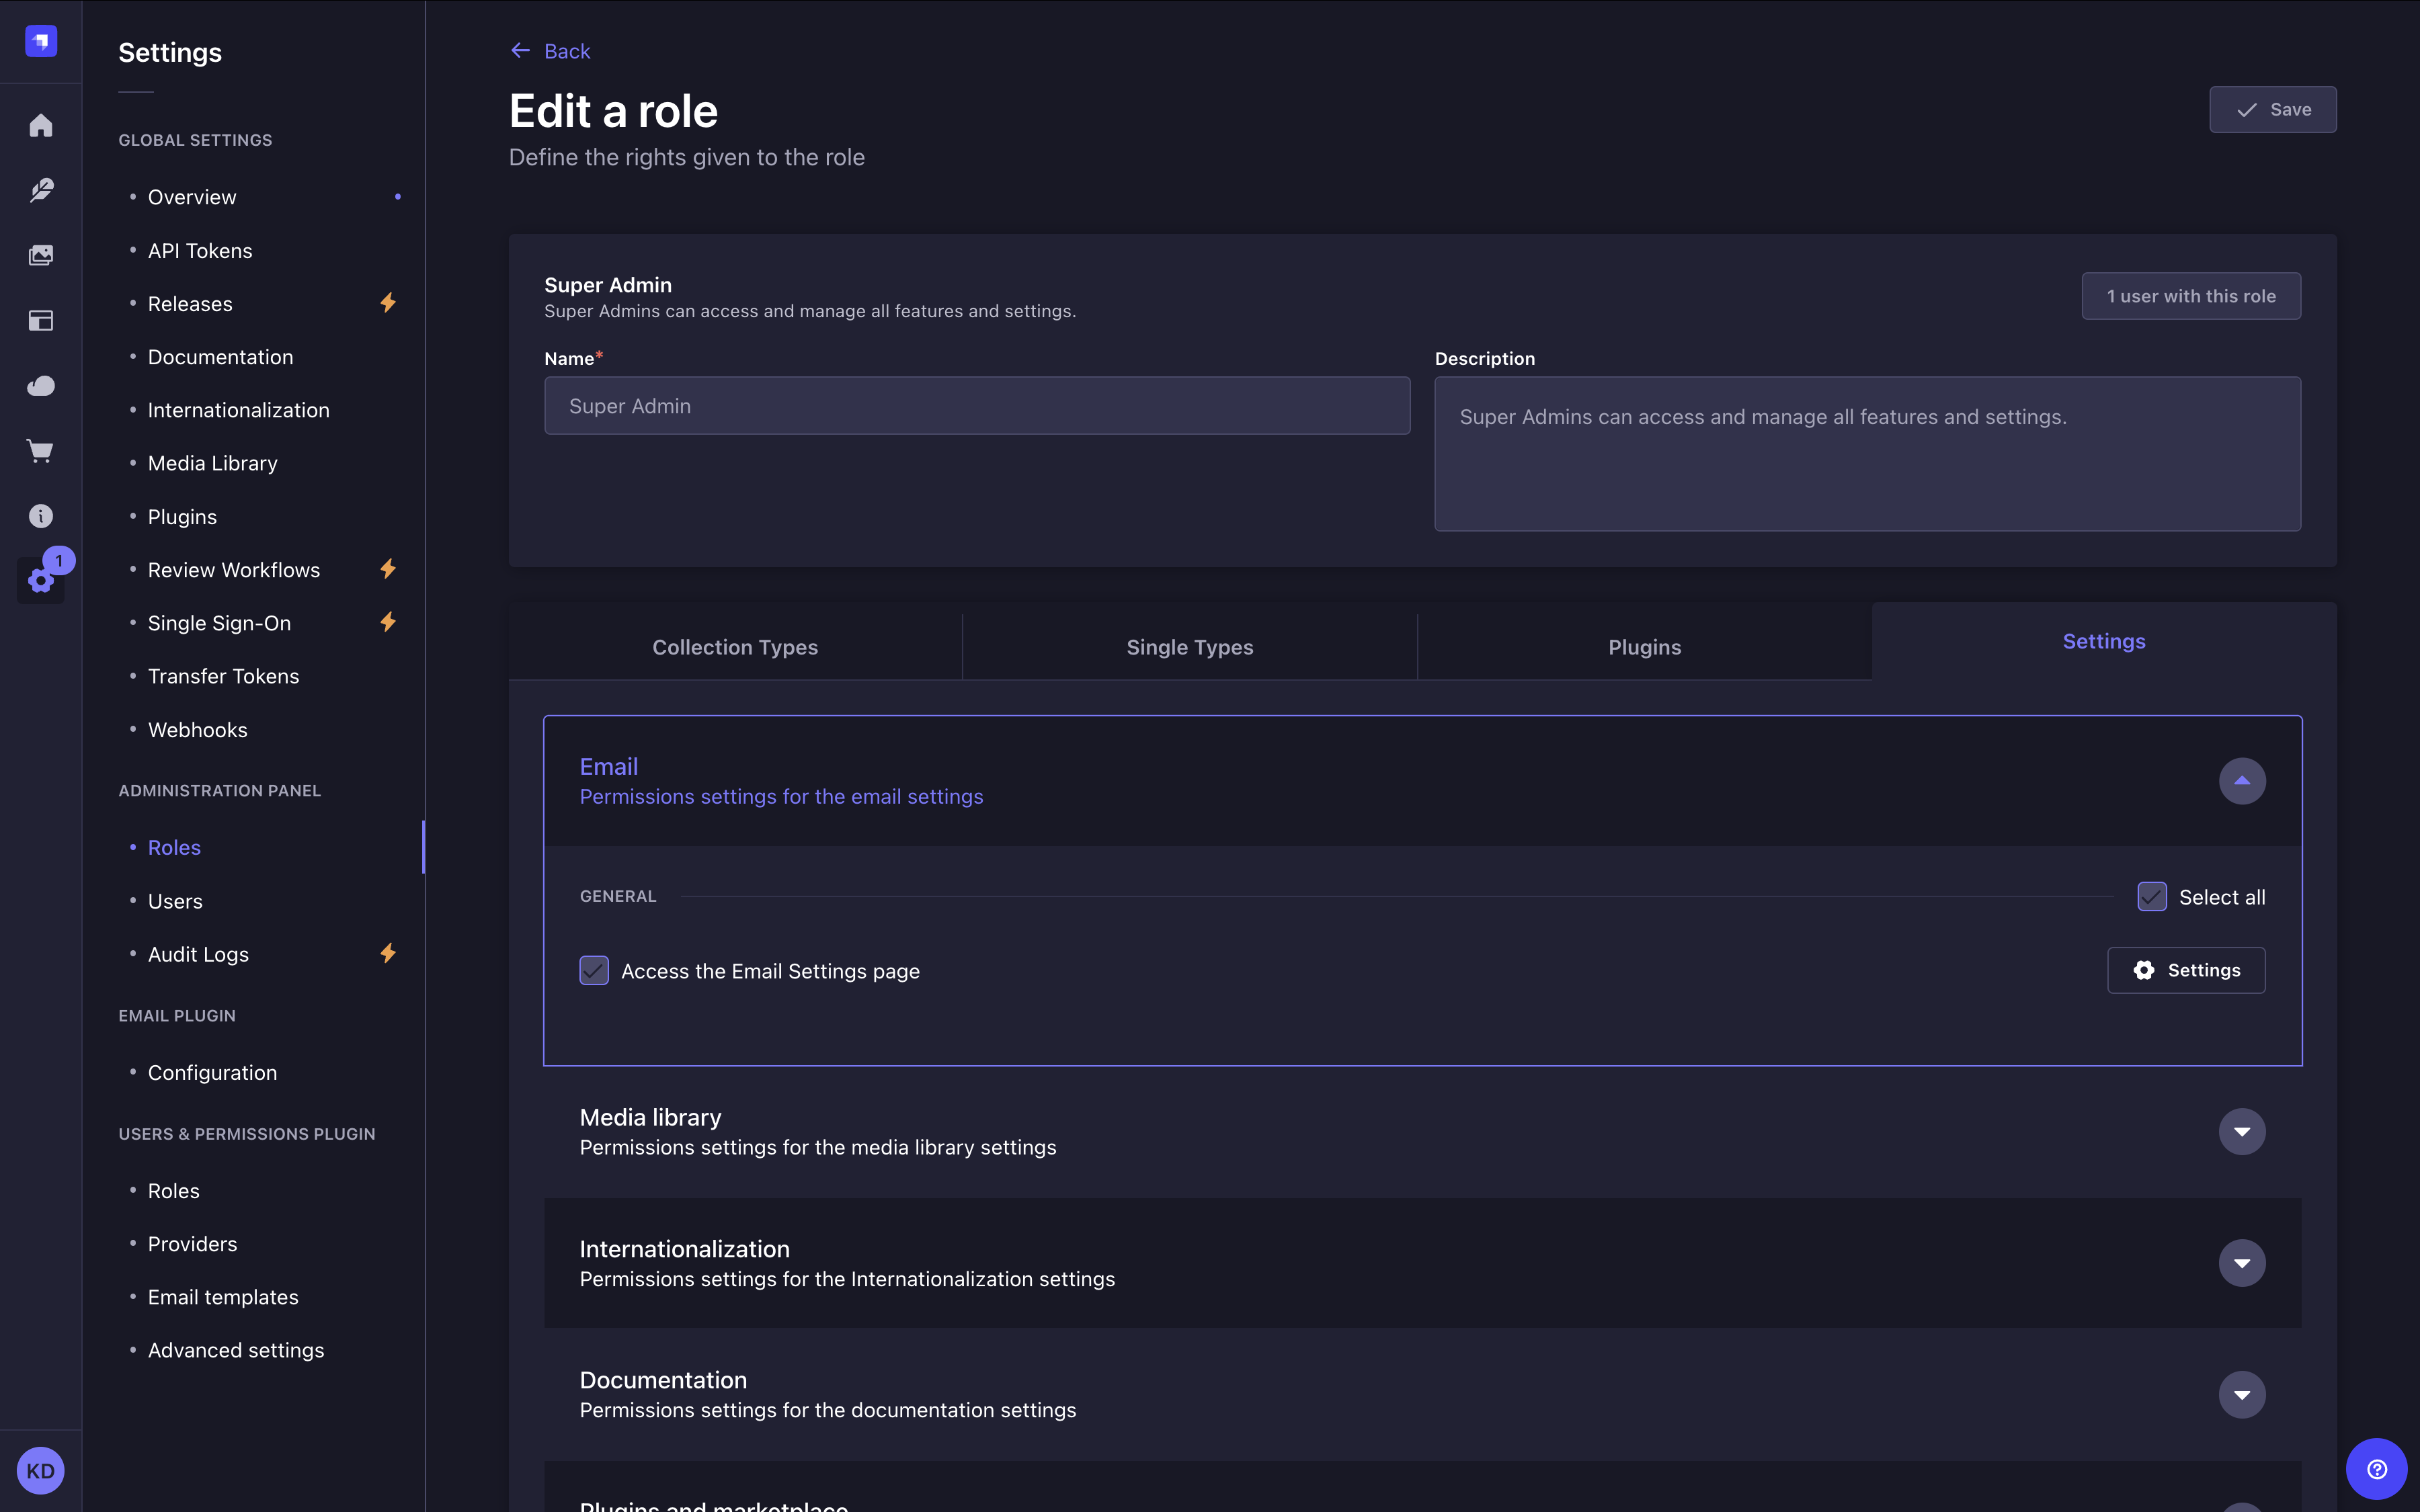Click the Back link
Image resolution: width=2420 pixels, height=1512 pixels.
click(549, 50)
